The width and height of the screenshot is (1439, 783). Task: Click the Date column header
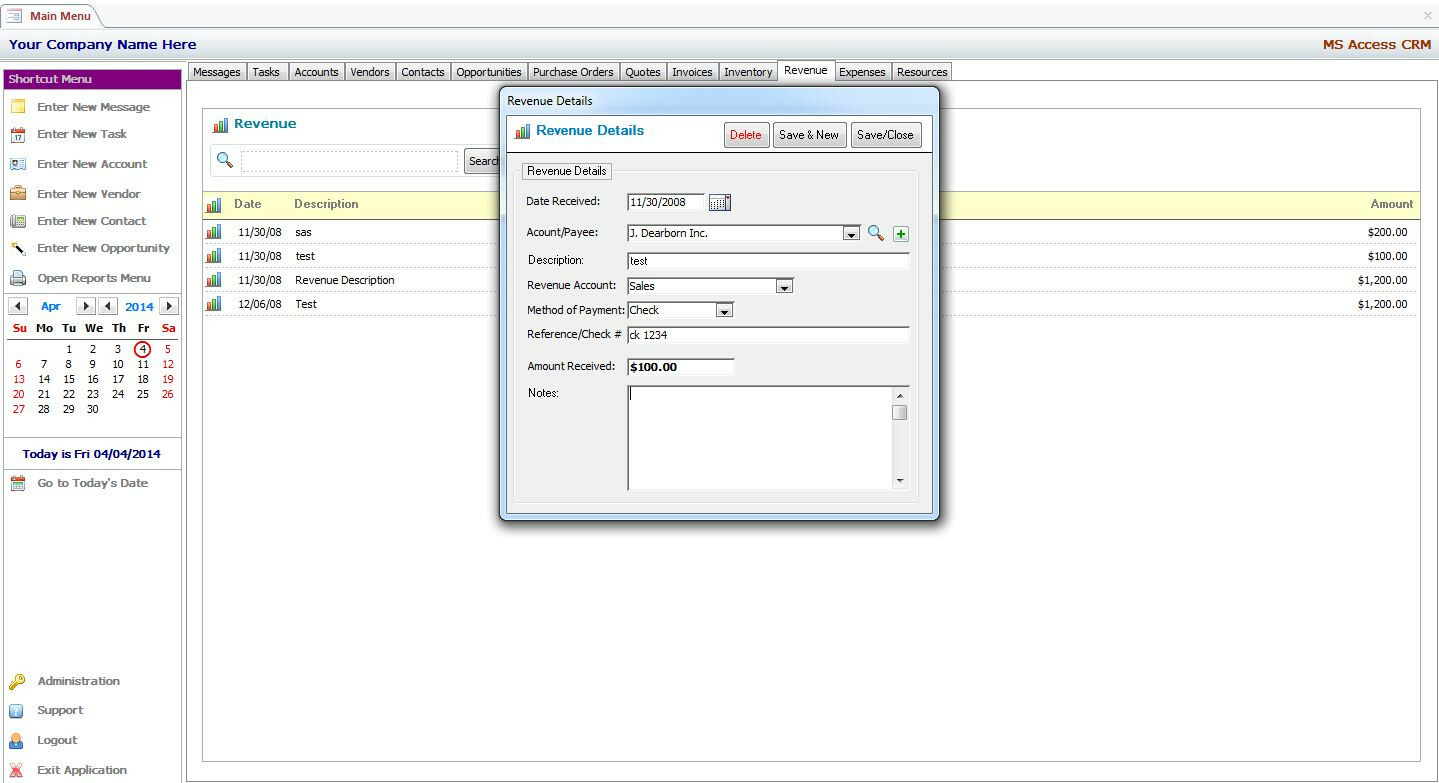tap(248, 204)
